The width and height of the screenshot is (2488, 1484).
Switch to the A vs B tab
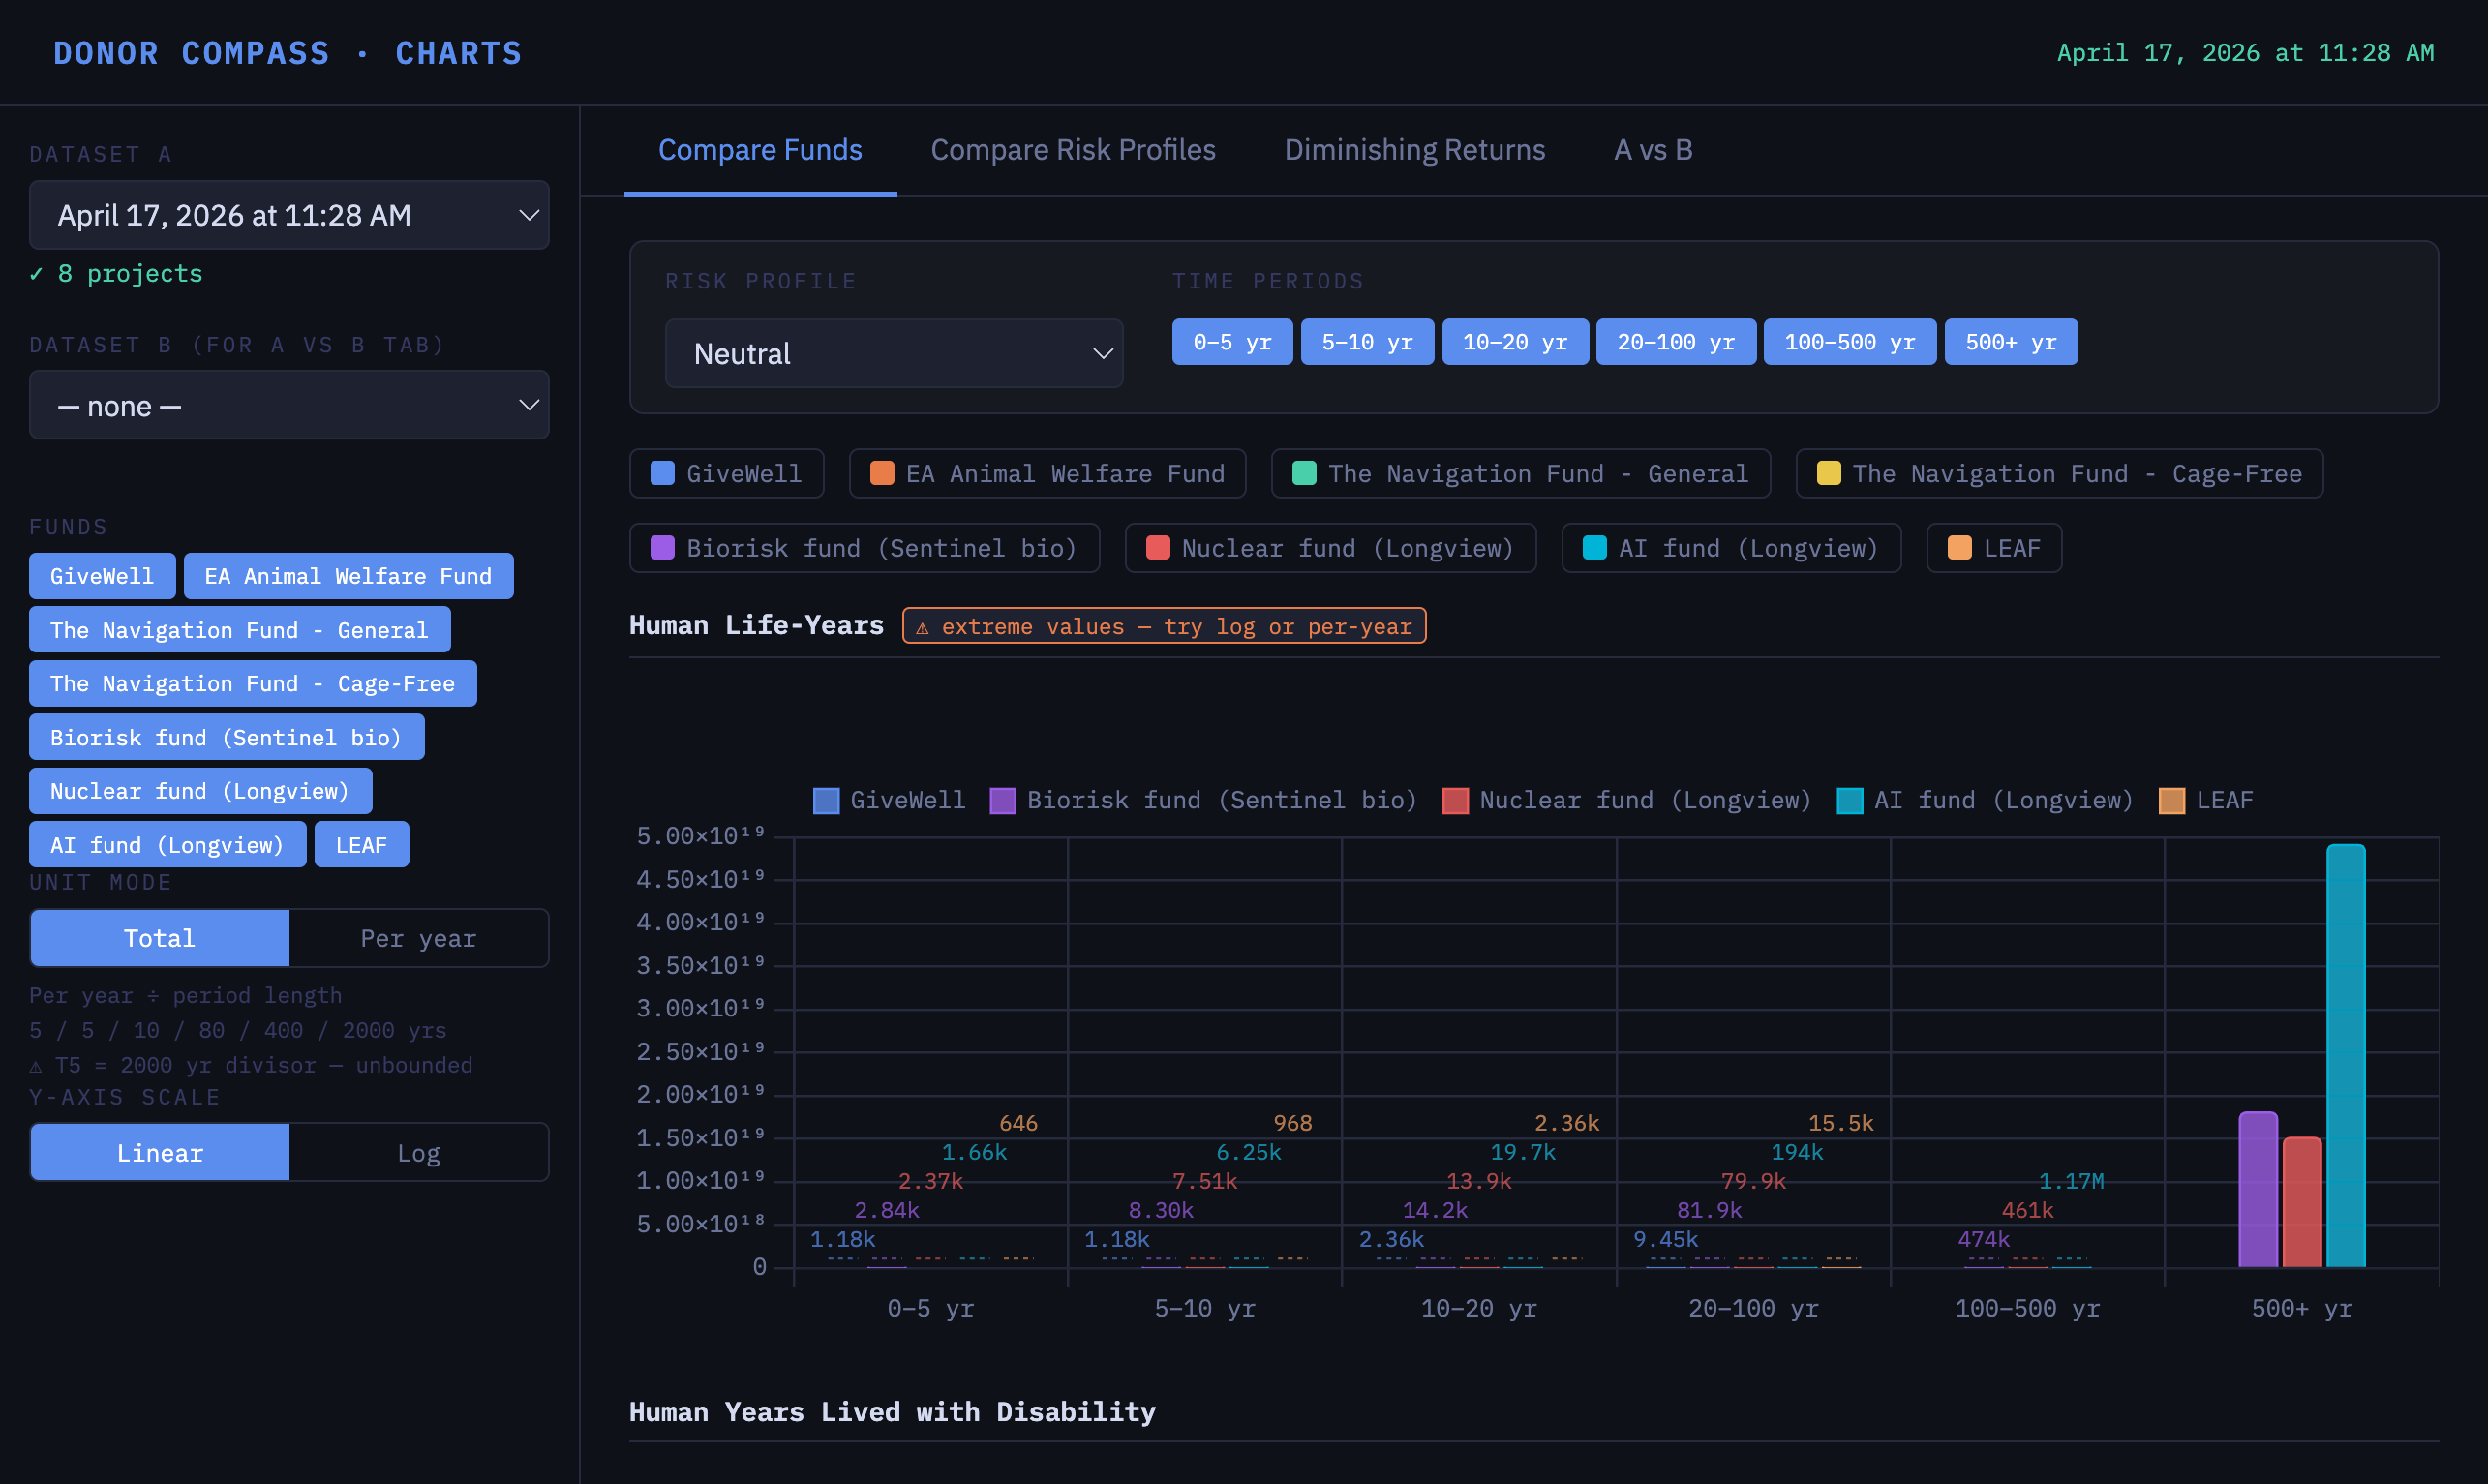pos(1653,150)
